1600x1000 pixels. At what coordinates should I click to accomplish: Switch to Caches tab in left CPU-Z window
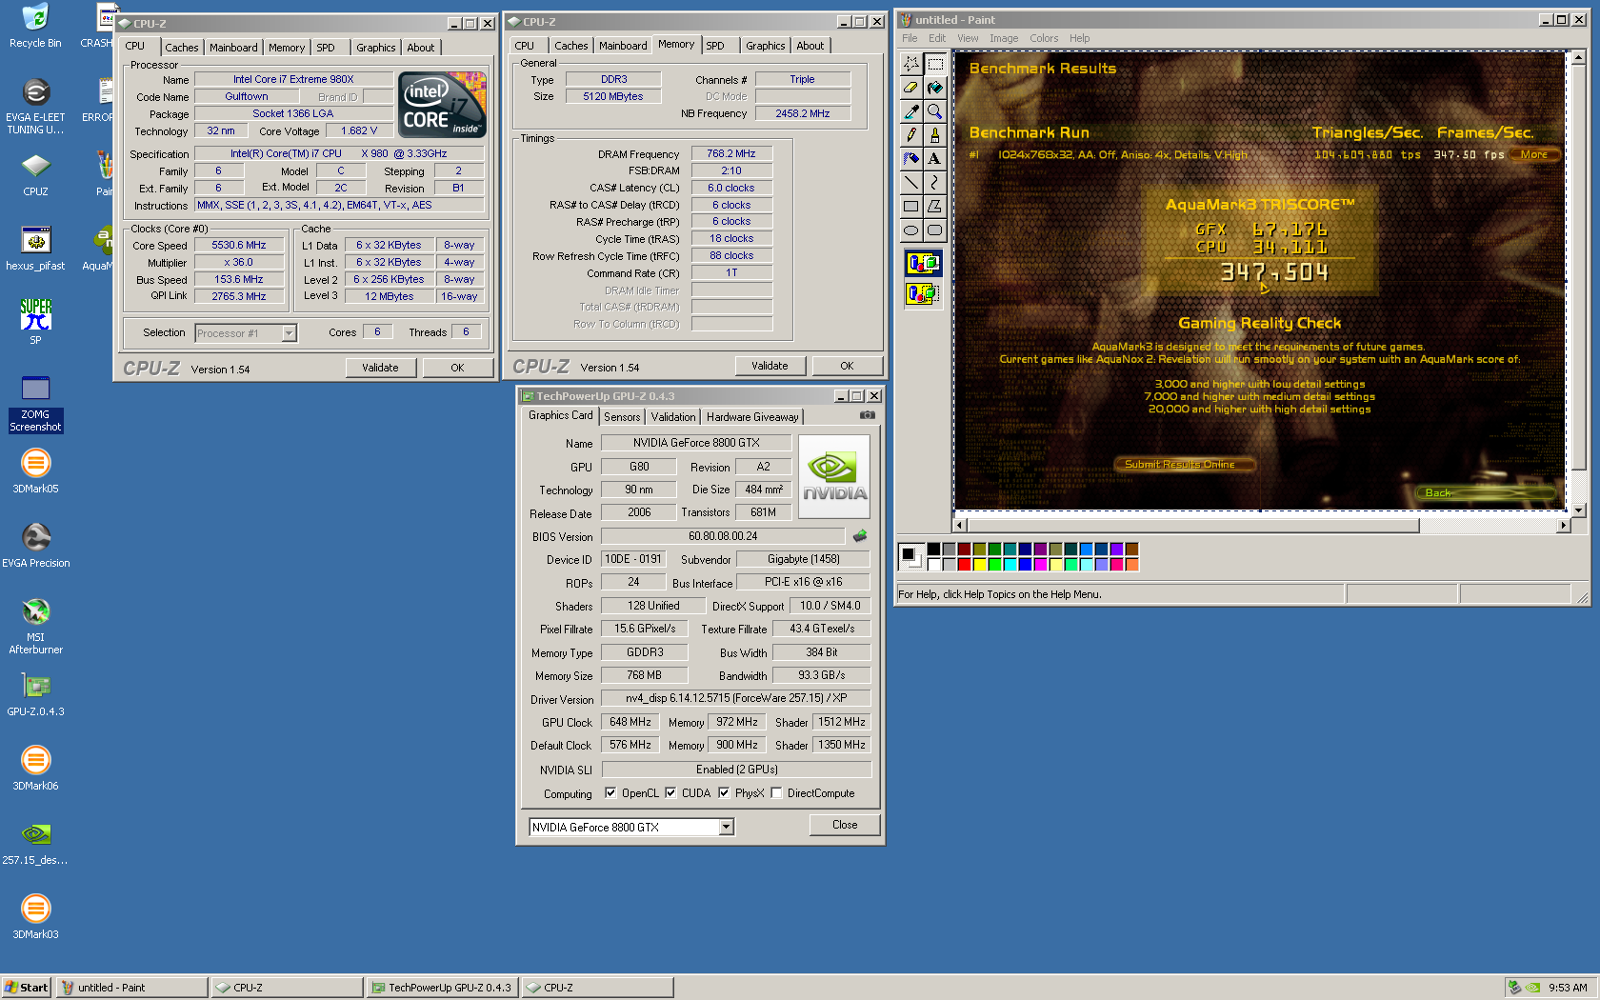[181, 47]
